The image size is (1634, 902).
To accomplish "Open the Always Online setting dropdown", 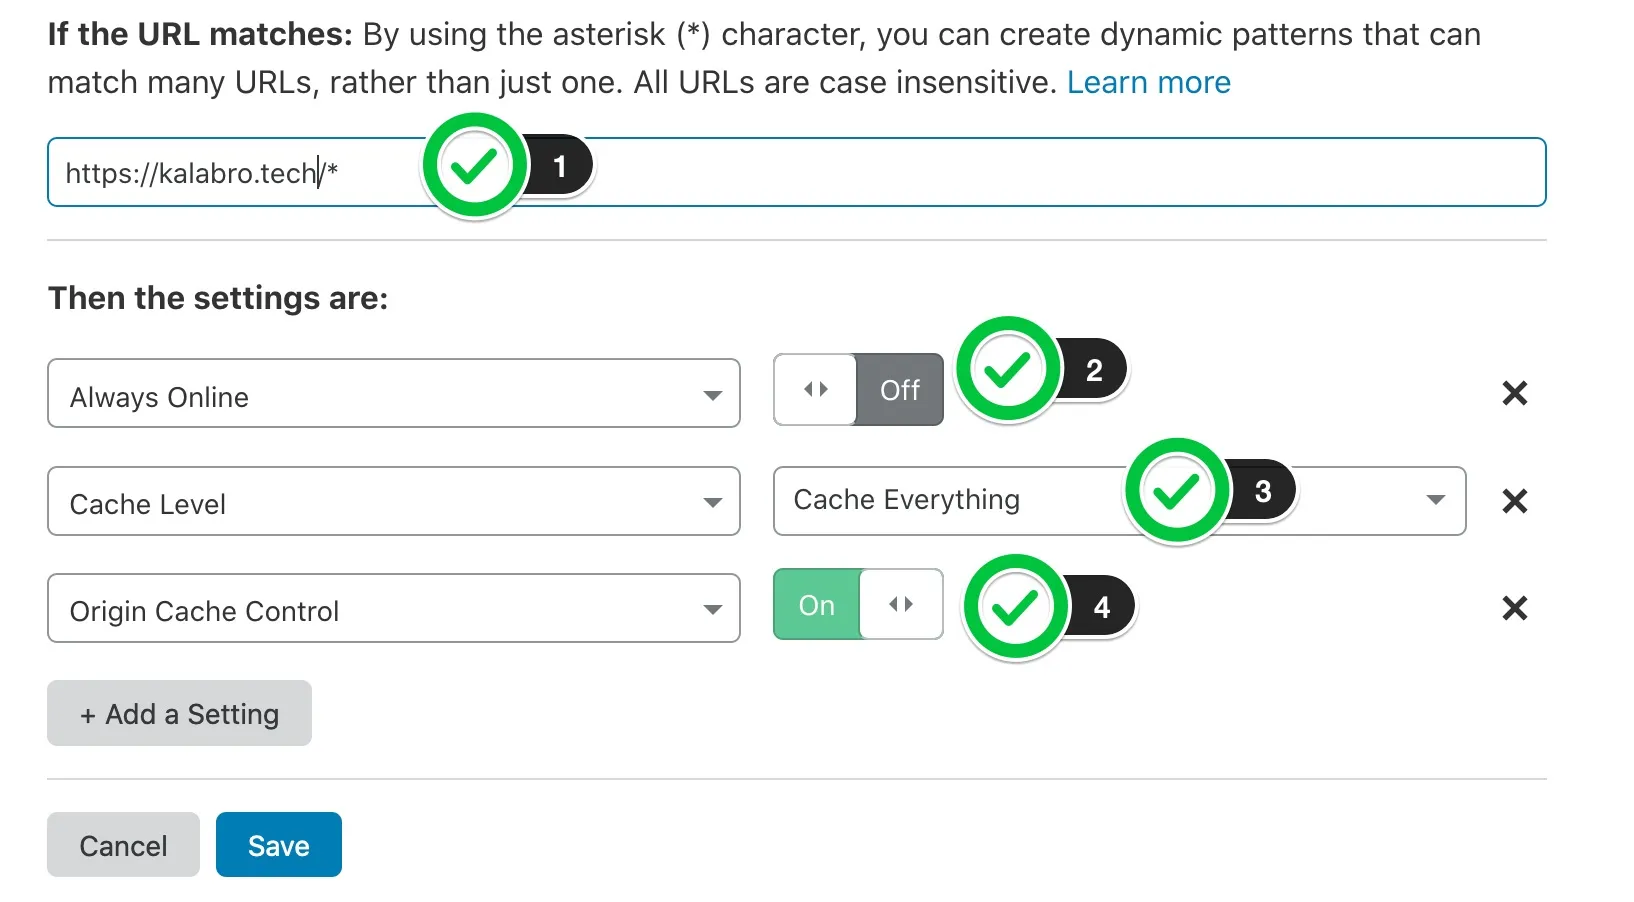I will [394, 394].
